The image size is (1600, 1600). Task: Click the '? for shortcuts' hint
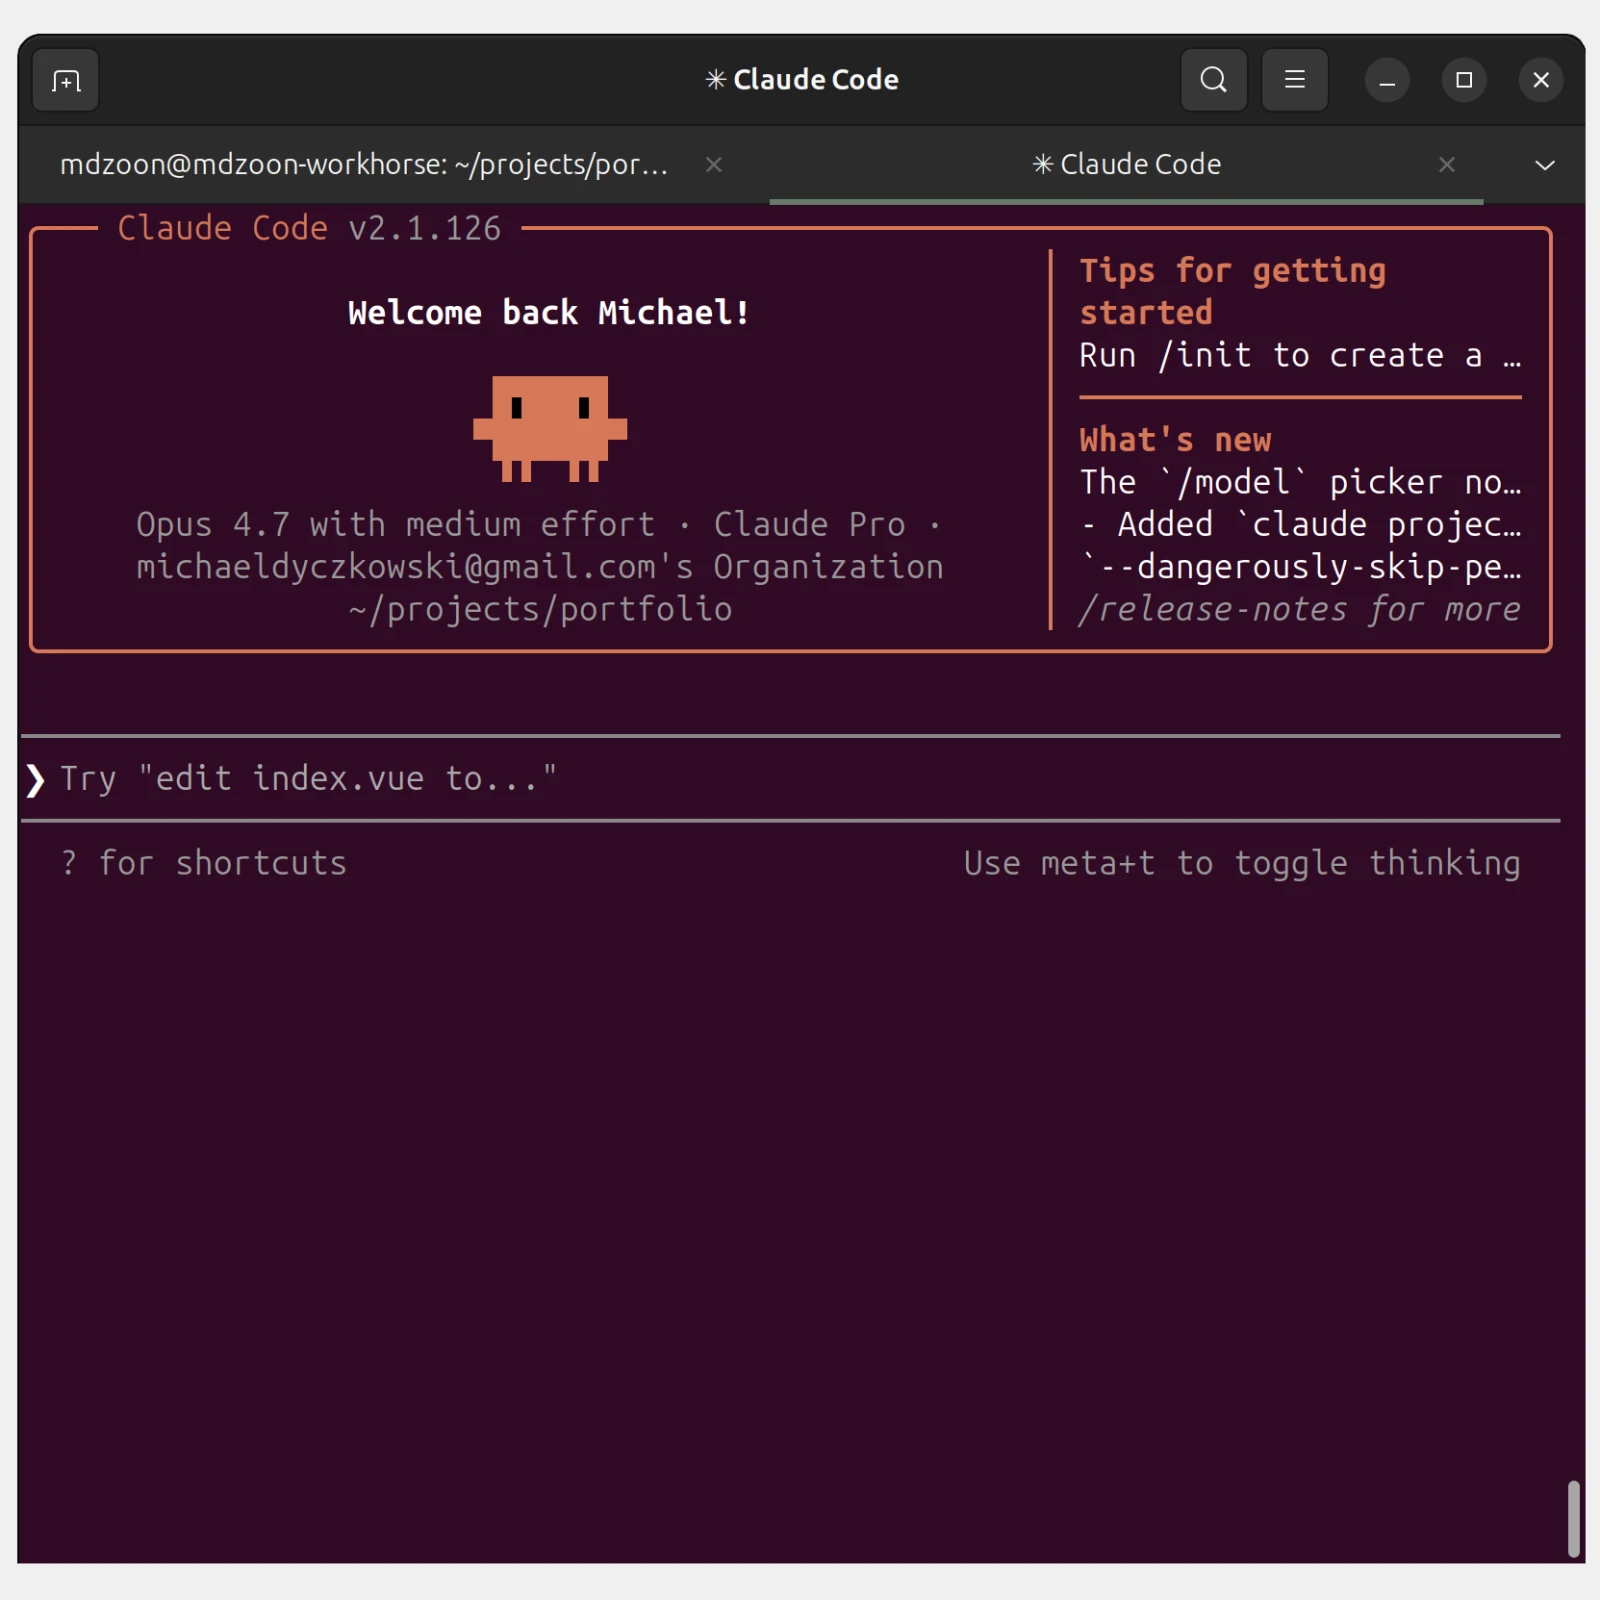click(204, 863)
